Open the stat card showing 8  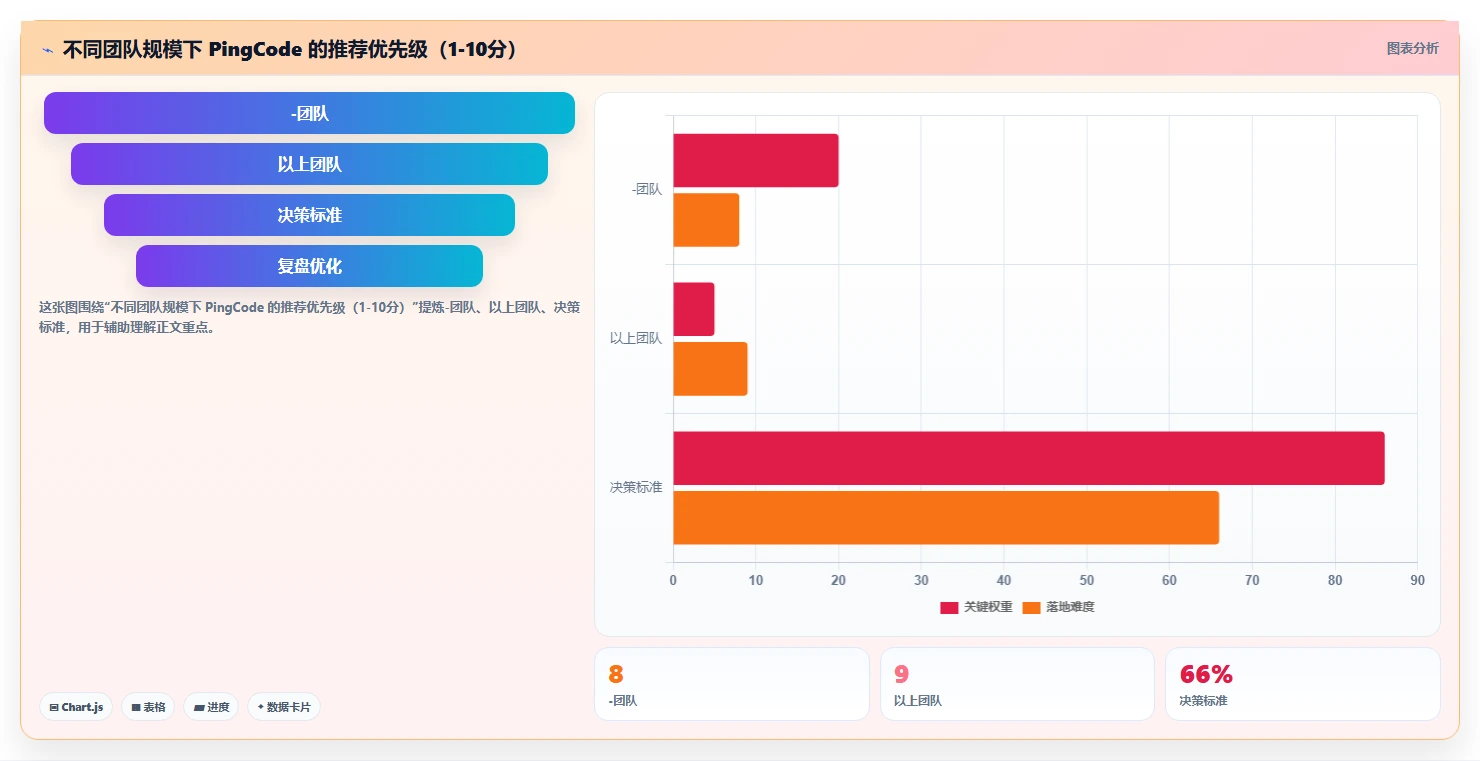(x=732, y=684)
